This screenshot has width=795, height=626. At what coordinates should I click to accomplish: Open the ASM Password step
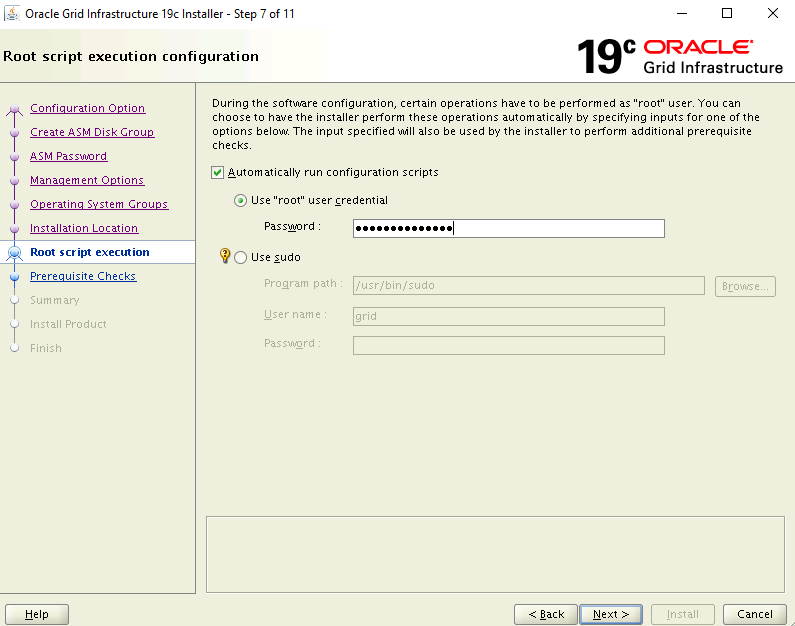click(68, 156)
